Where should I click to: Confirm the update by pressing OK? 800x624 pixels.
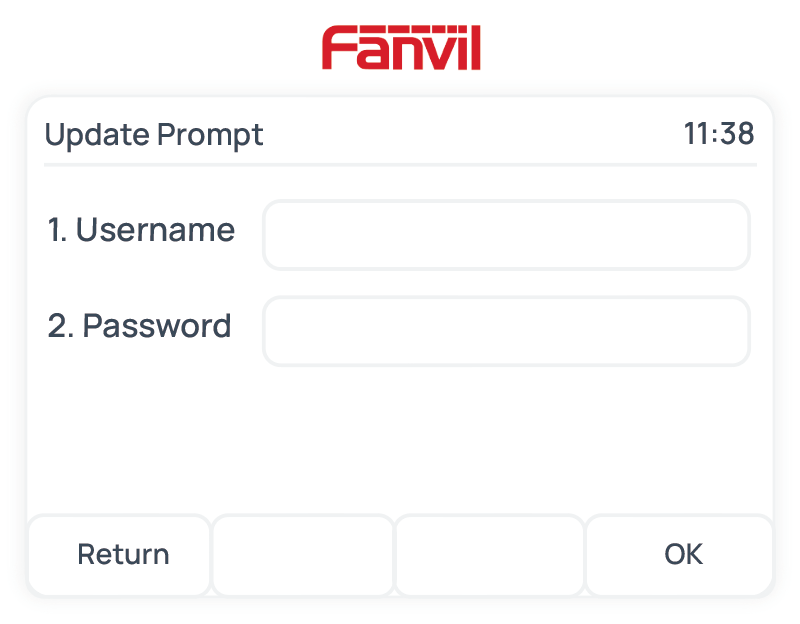pyautogui.click(x=682, y=554)
